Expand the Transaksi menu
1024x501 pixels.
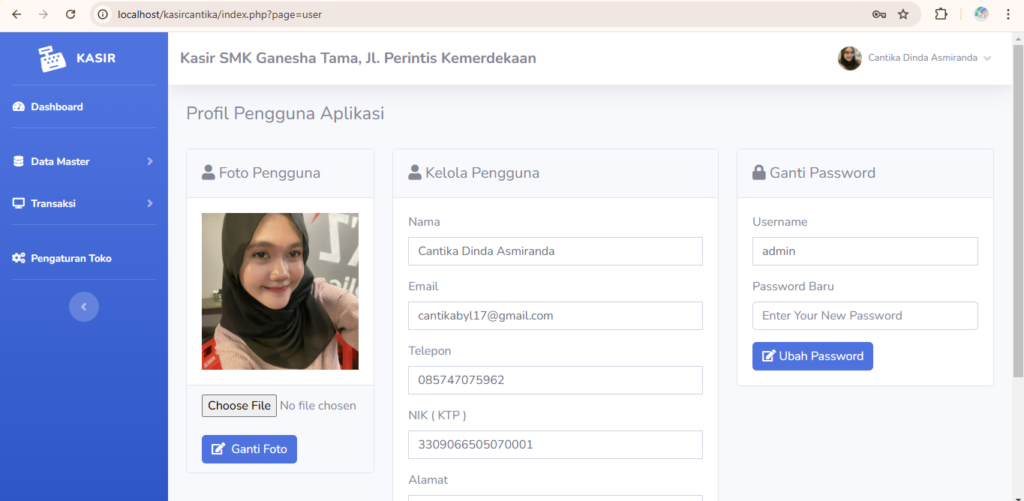click(x=84, y=203)
